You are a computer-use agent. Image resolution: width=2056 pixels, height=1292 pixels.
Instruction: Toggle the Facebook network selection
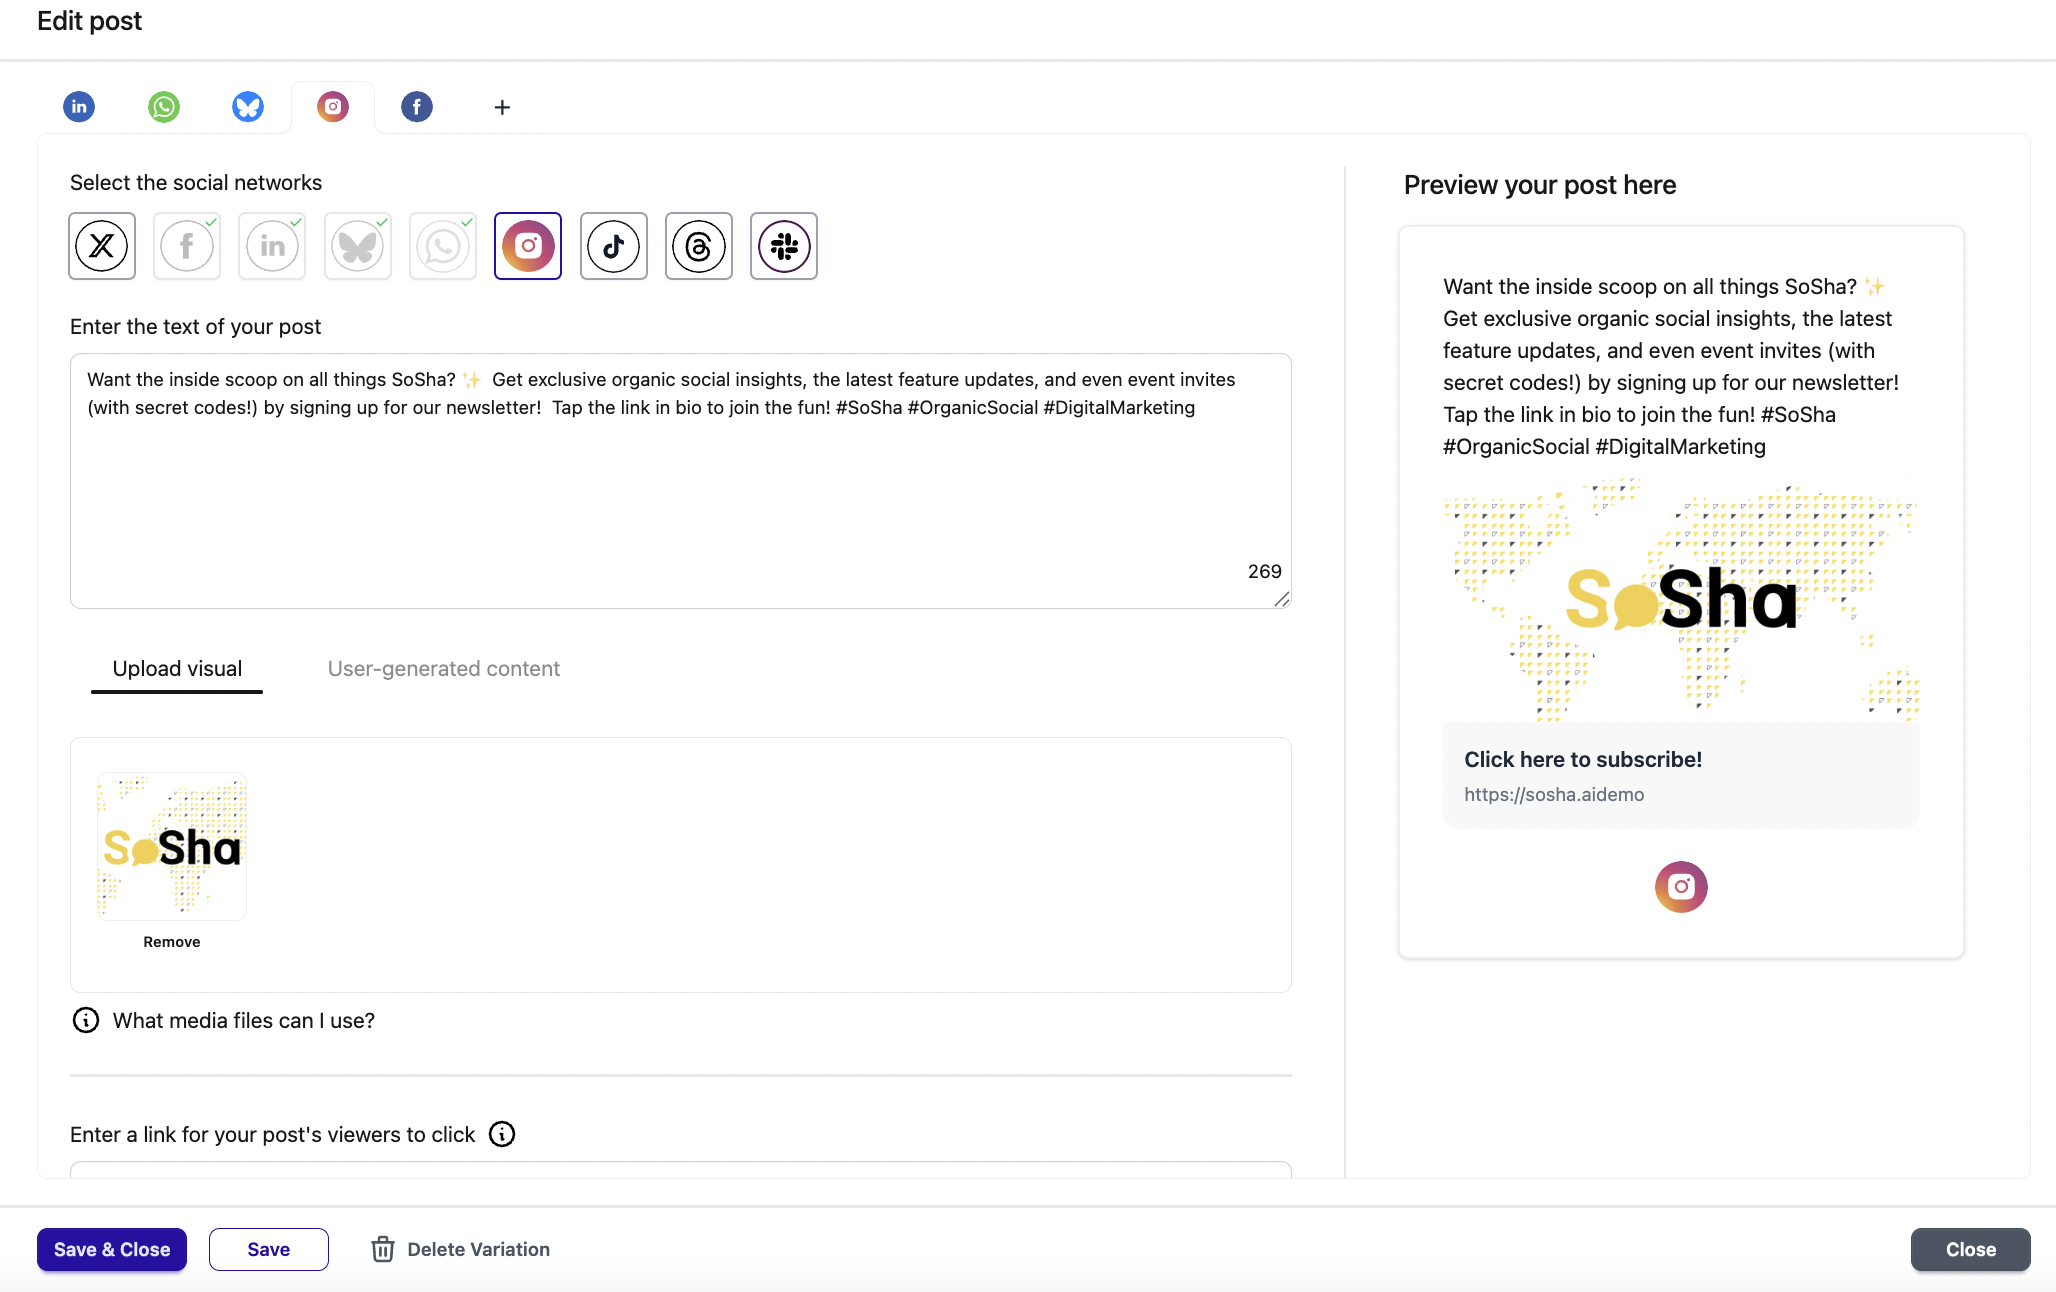(187, 246)
